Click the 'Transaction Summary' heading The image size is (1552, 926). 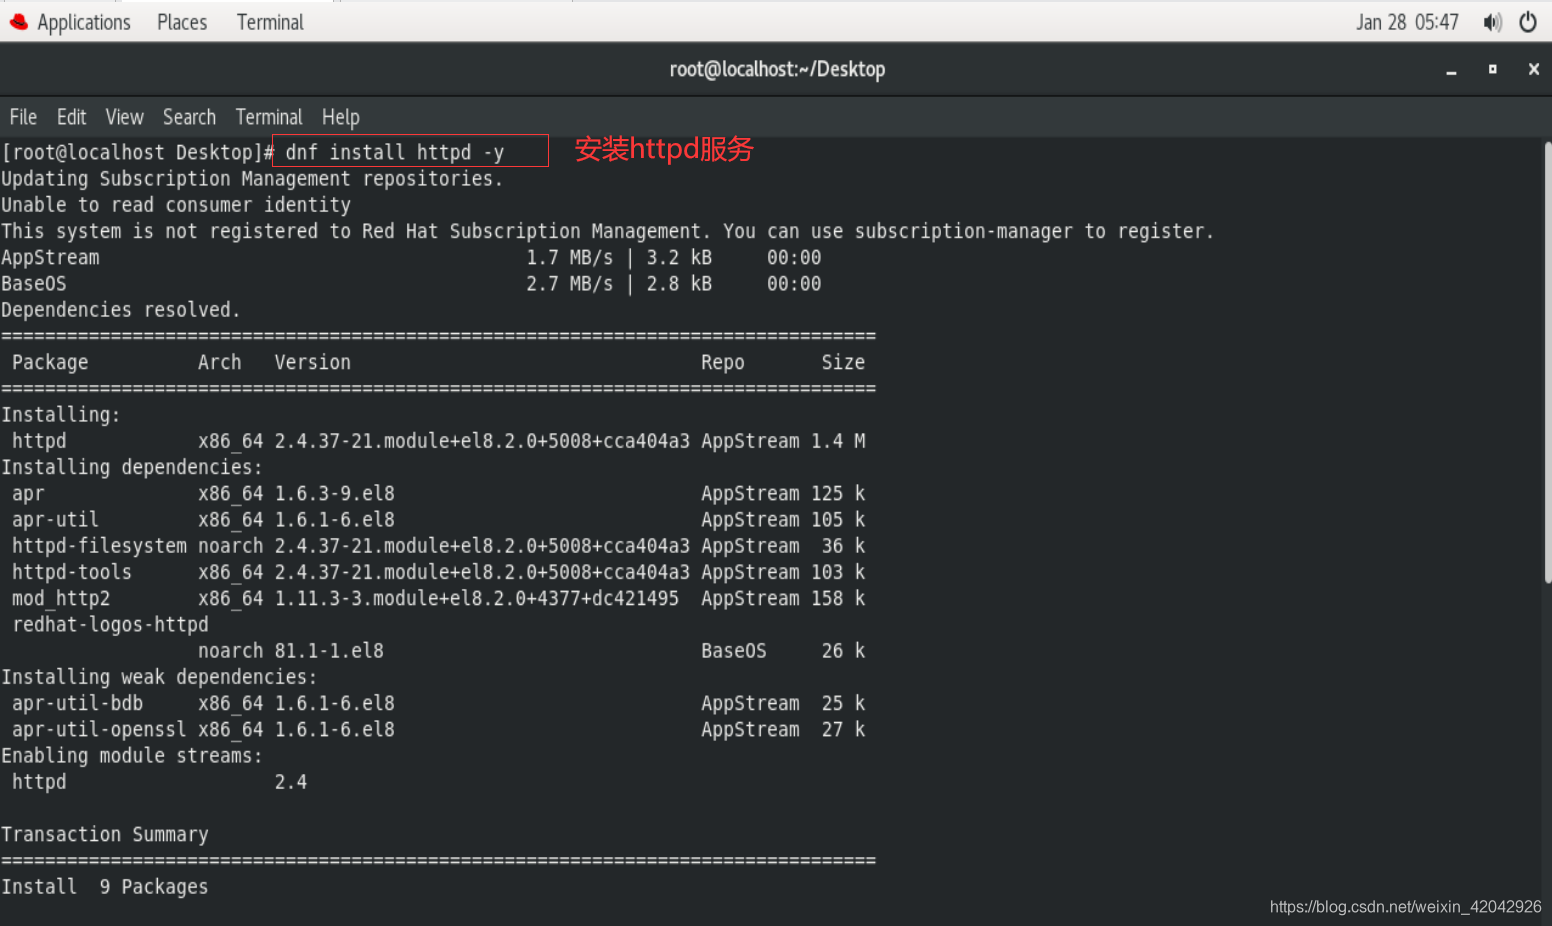(105, 835)
